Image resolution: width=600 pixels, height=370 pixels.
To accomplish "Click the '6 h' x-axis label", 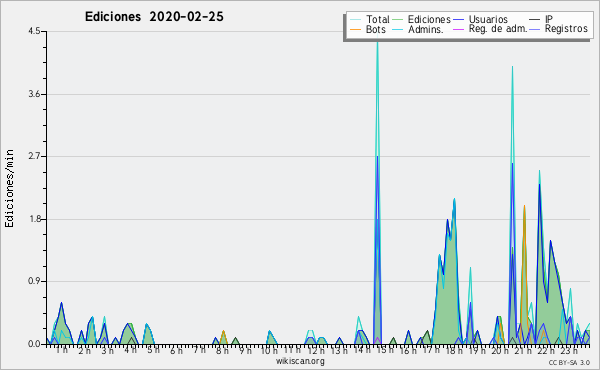I will pos(176,350).
